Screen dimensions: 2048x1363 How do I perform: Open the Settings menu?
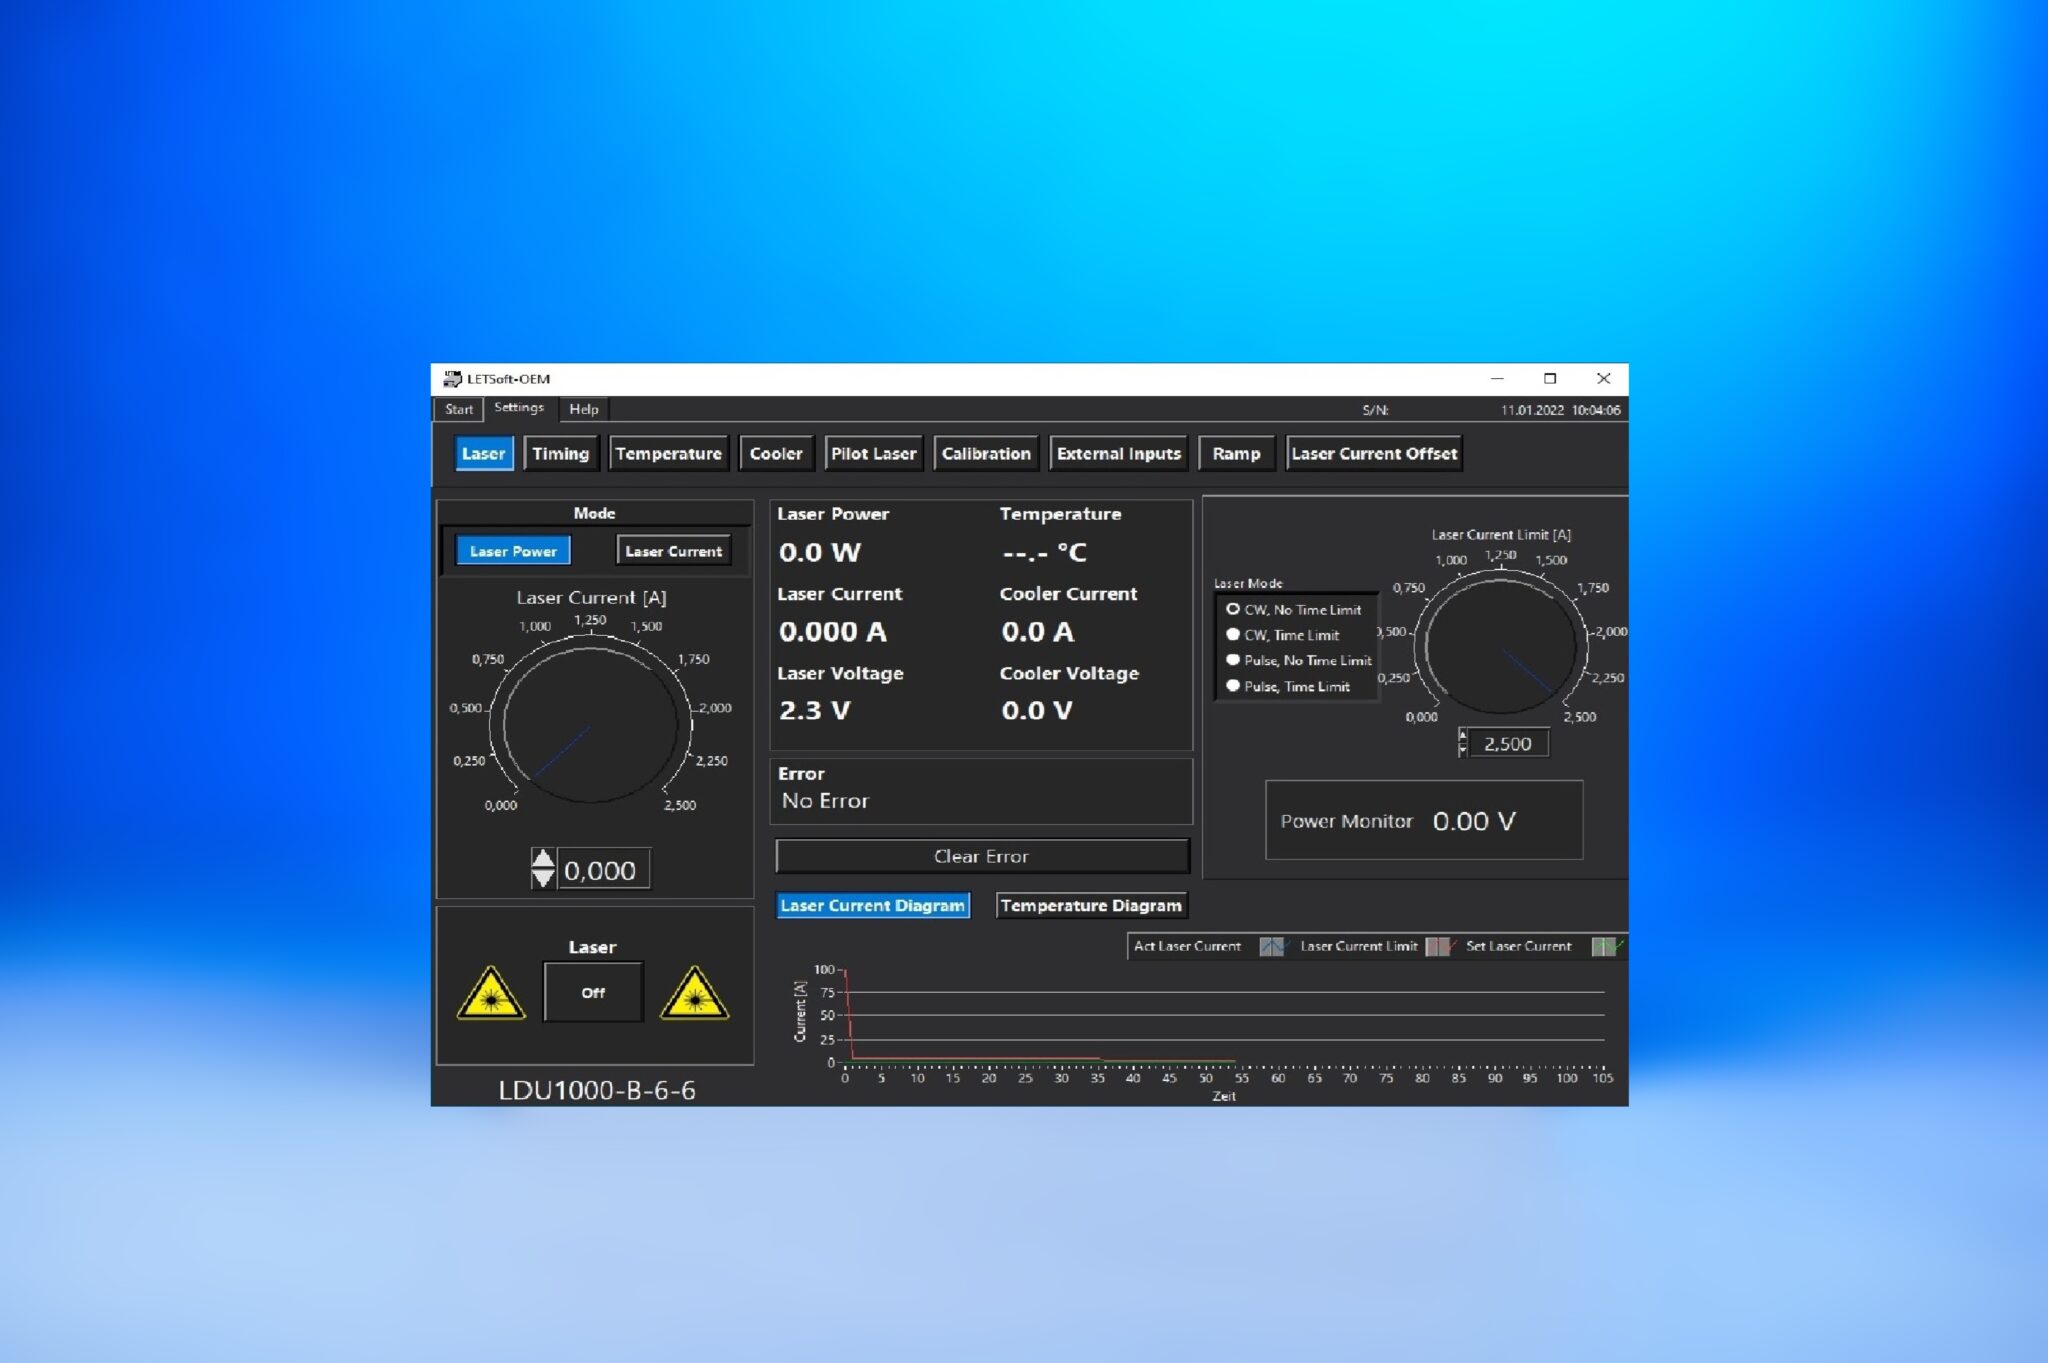[x=518, y=408]
